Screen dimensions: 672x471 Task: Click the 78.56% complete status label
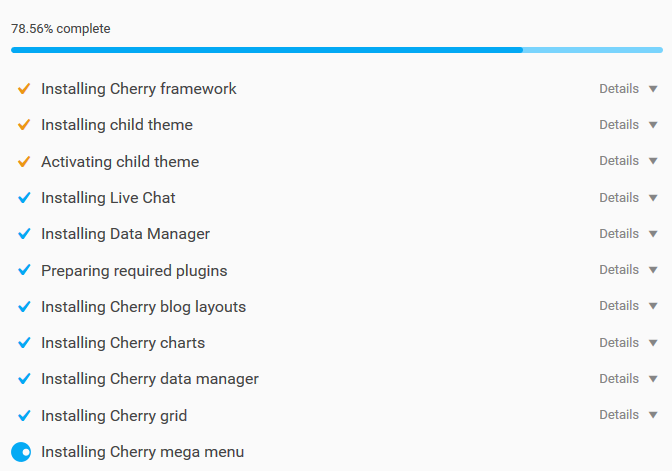coord(61,29)
